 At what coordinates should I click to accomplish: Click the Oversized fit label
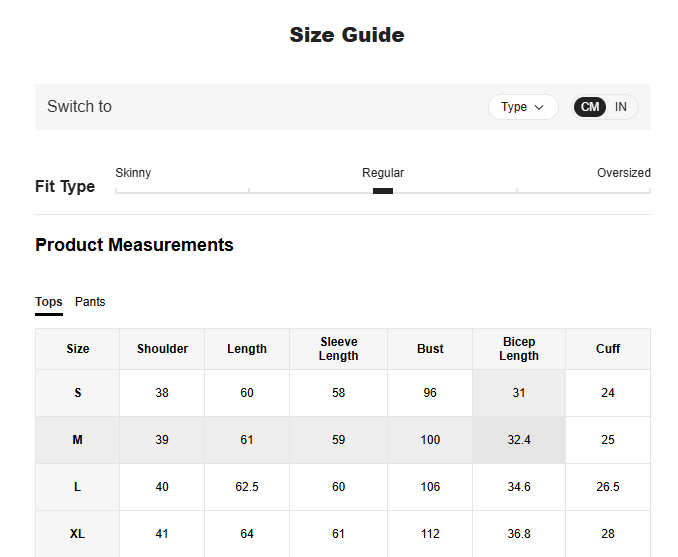pos(623,173)
